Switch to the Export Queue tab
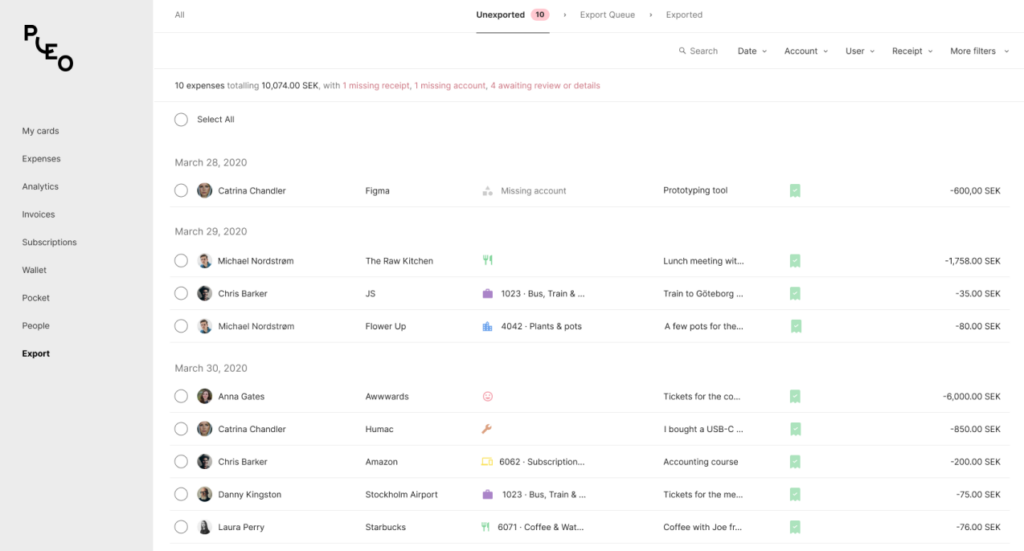Image resolution: width=1024 pixels, height=551 pixels. [607, 14]
